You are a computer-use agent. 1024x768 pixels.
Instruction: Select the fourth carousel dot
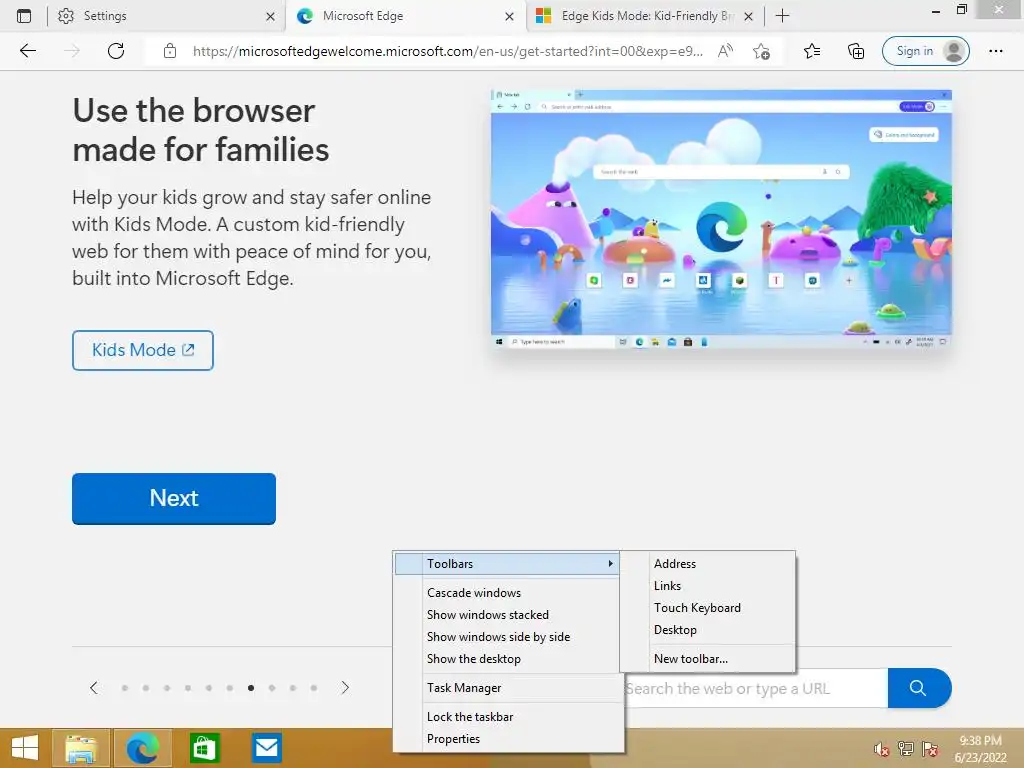tap(188, 688)
